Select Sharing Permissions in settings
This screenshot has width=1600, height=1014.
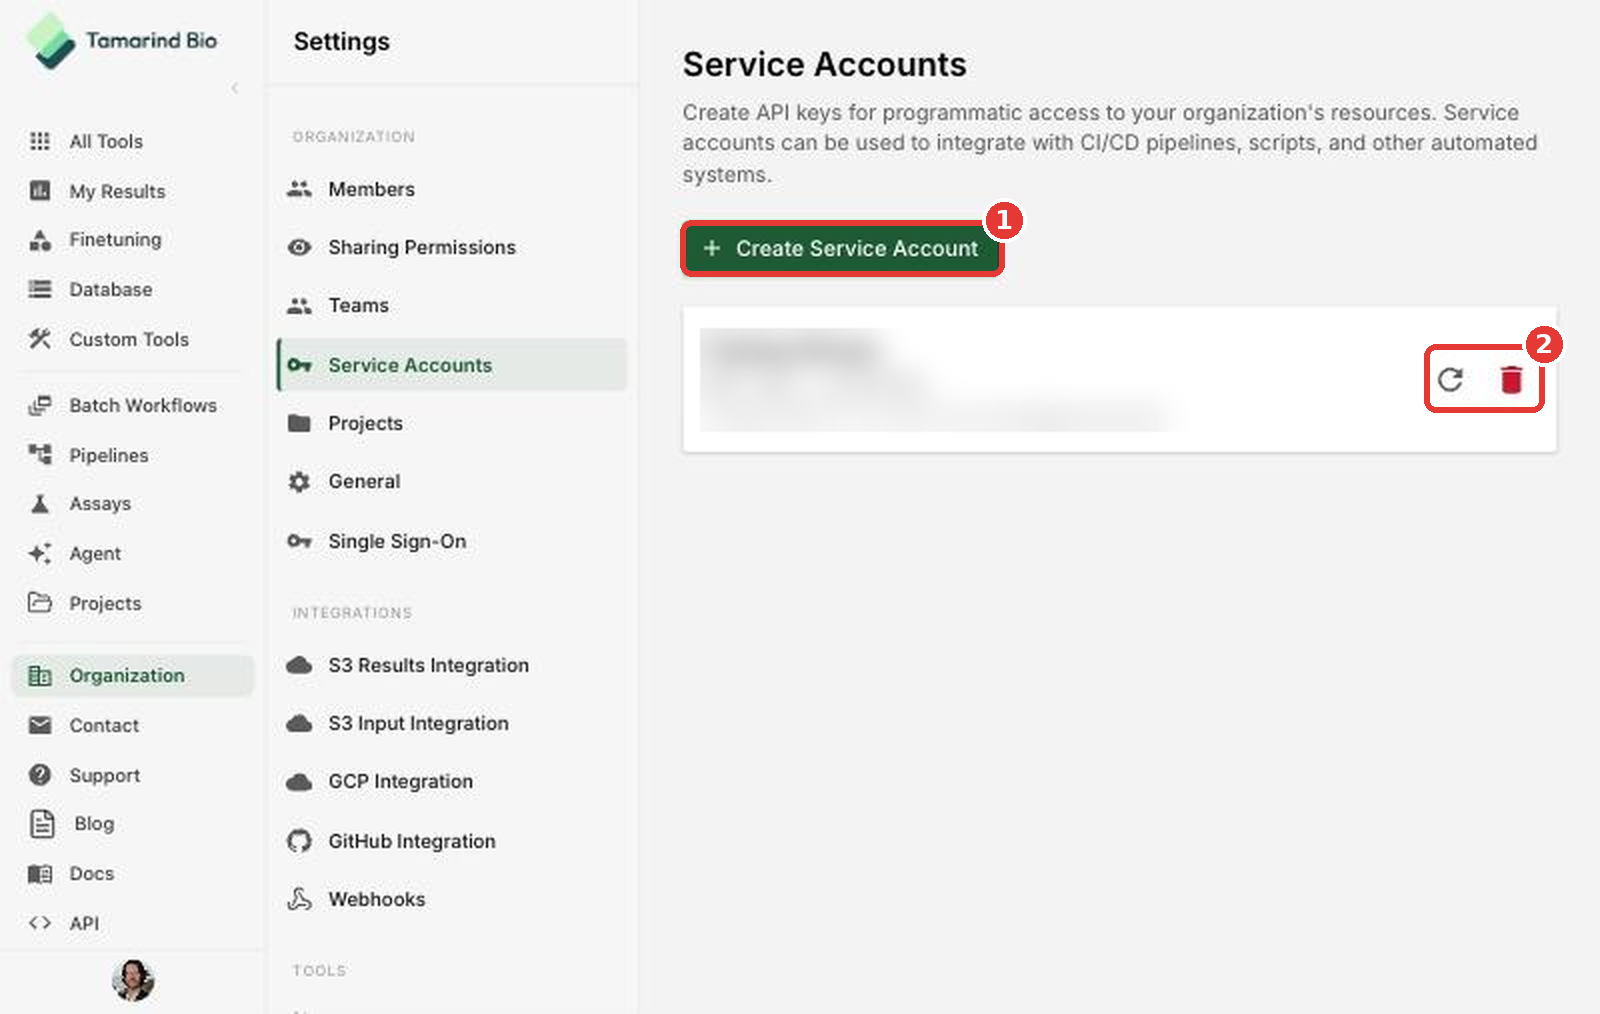pyautogui.click(x=452, y=247)
